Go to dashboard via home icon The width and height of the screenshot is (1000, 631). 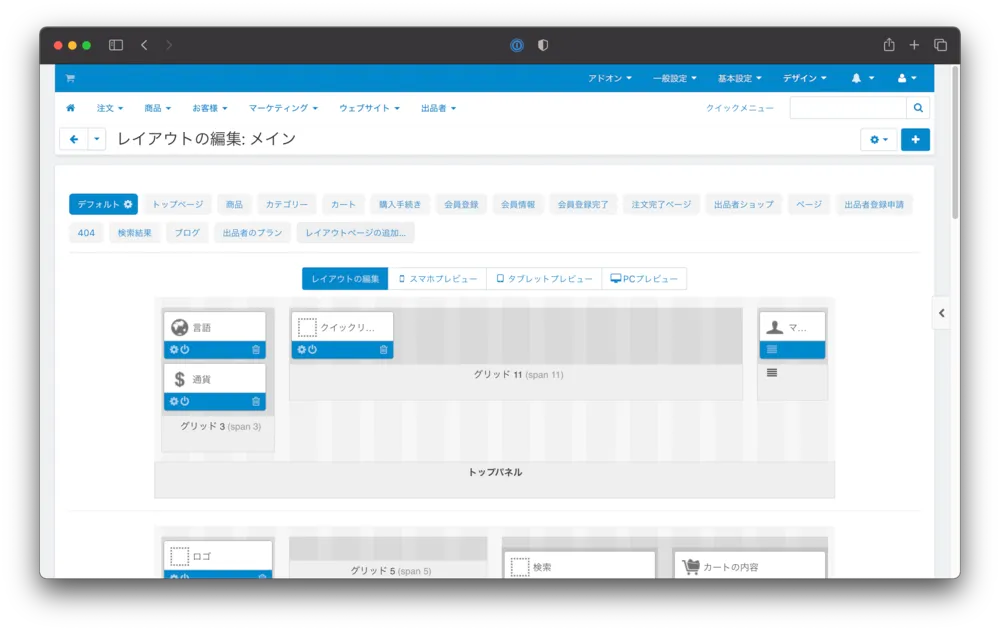pyautogui.click(x=70, y=108)
